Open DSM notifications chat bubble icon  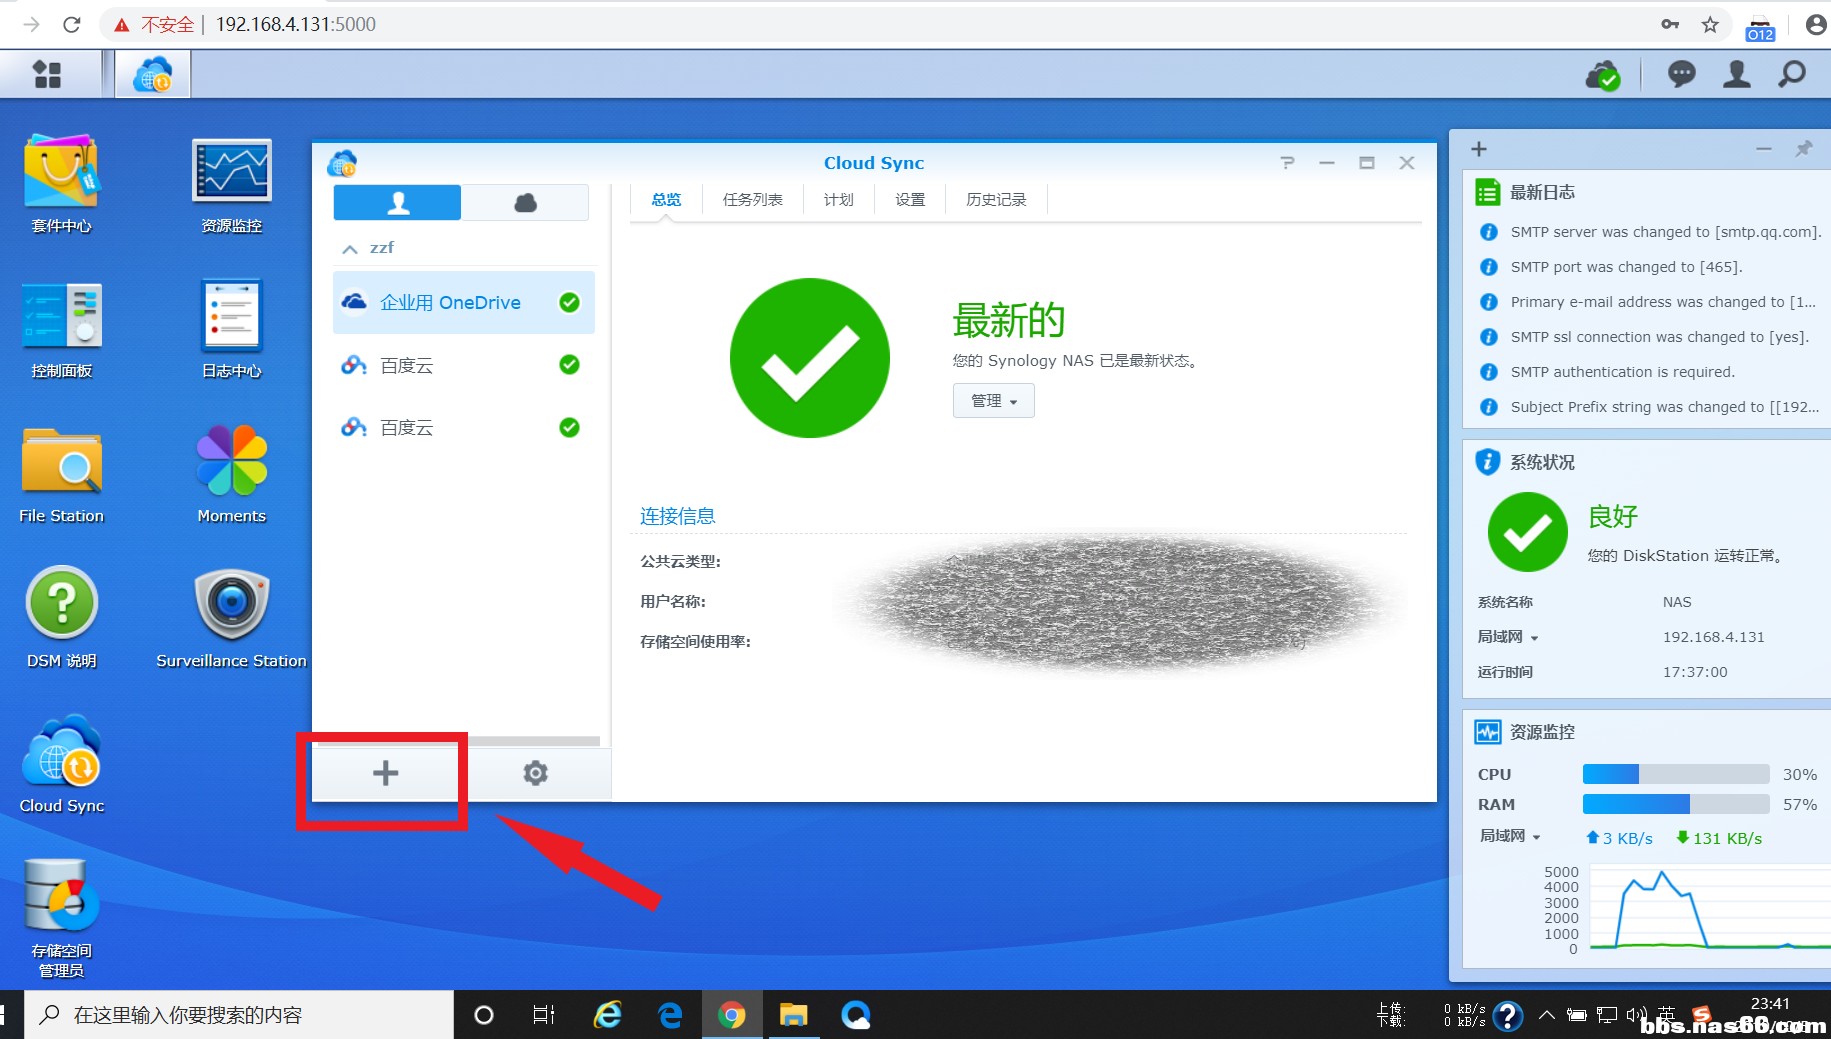pos(1681,74)
